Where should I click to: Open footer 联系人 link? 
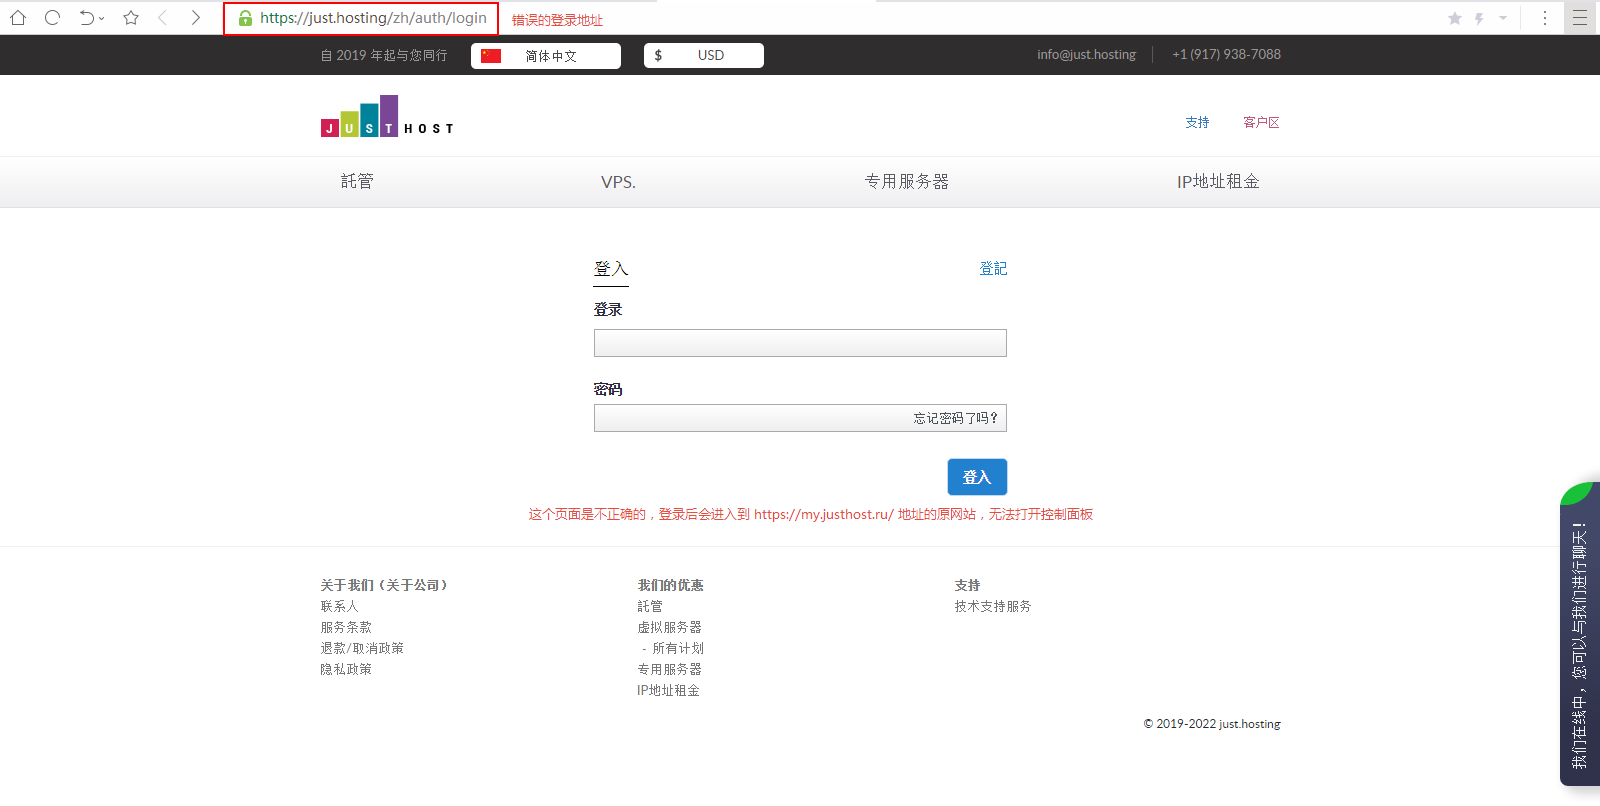tap(339, 606)
